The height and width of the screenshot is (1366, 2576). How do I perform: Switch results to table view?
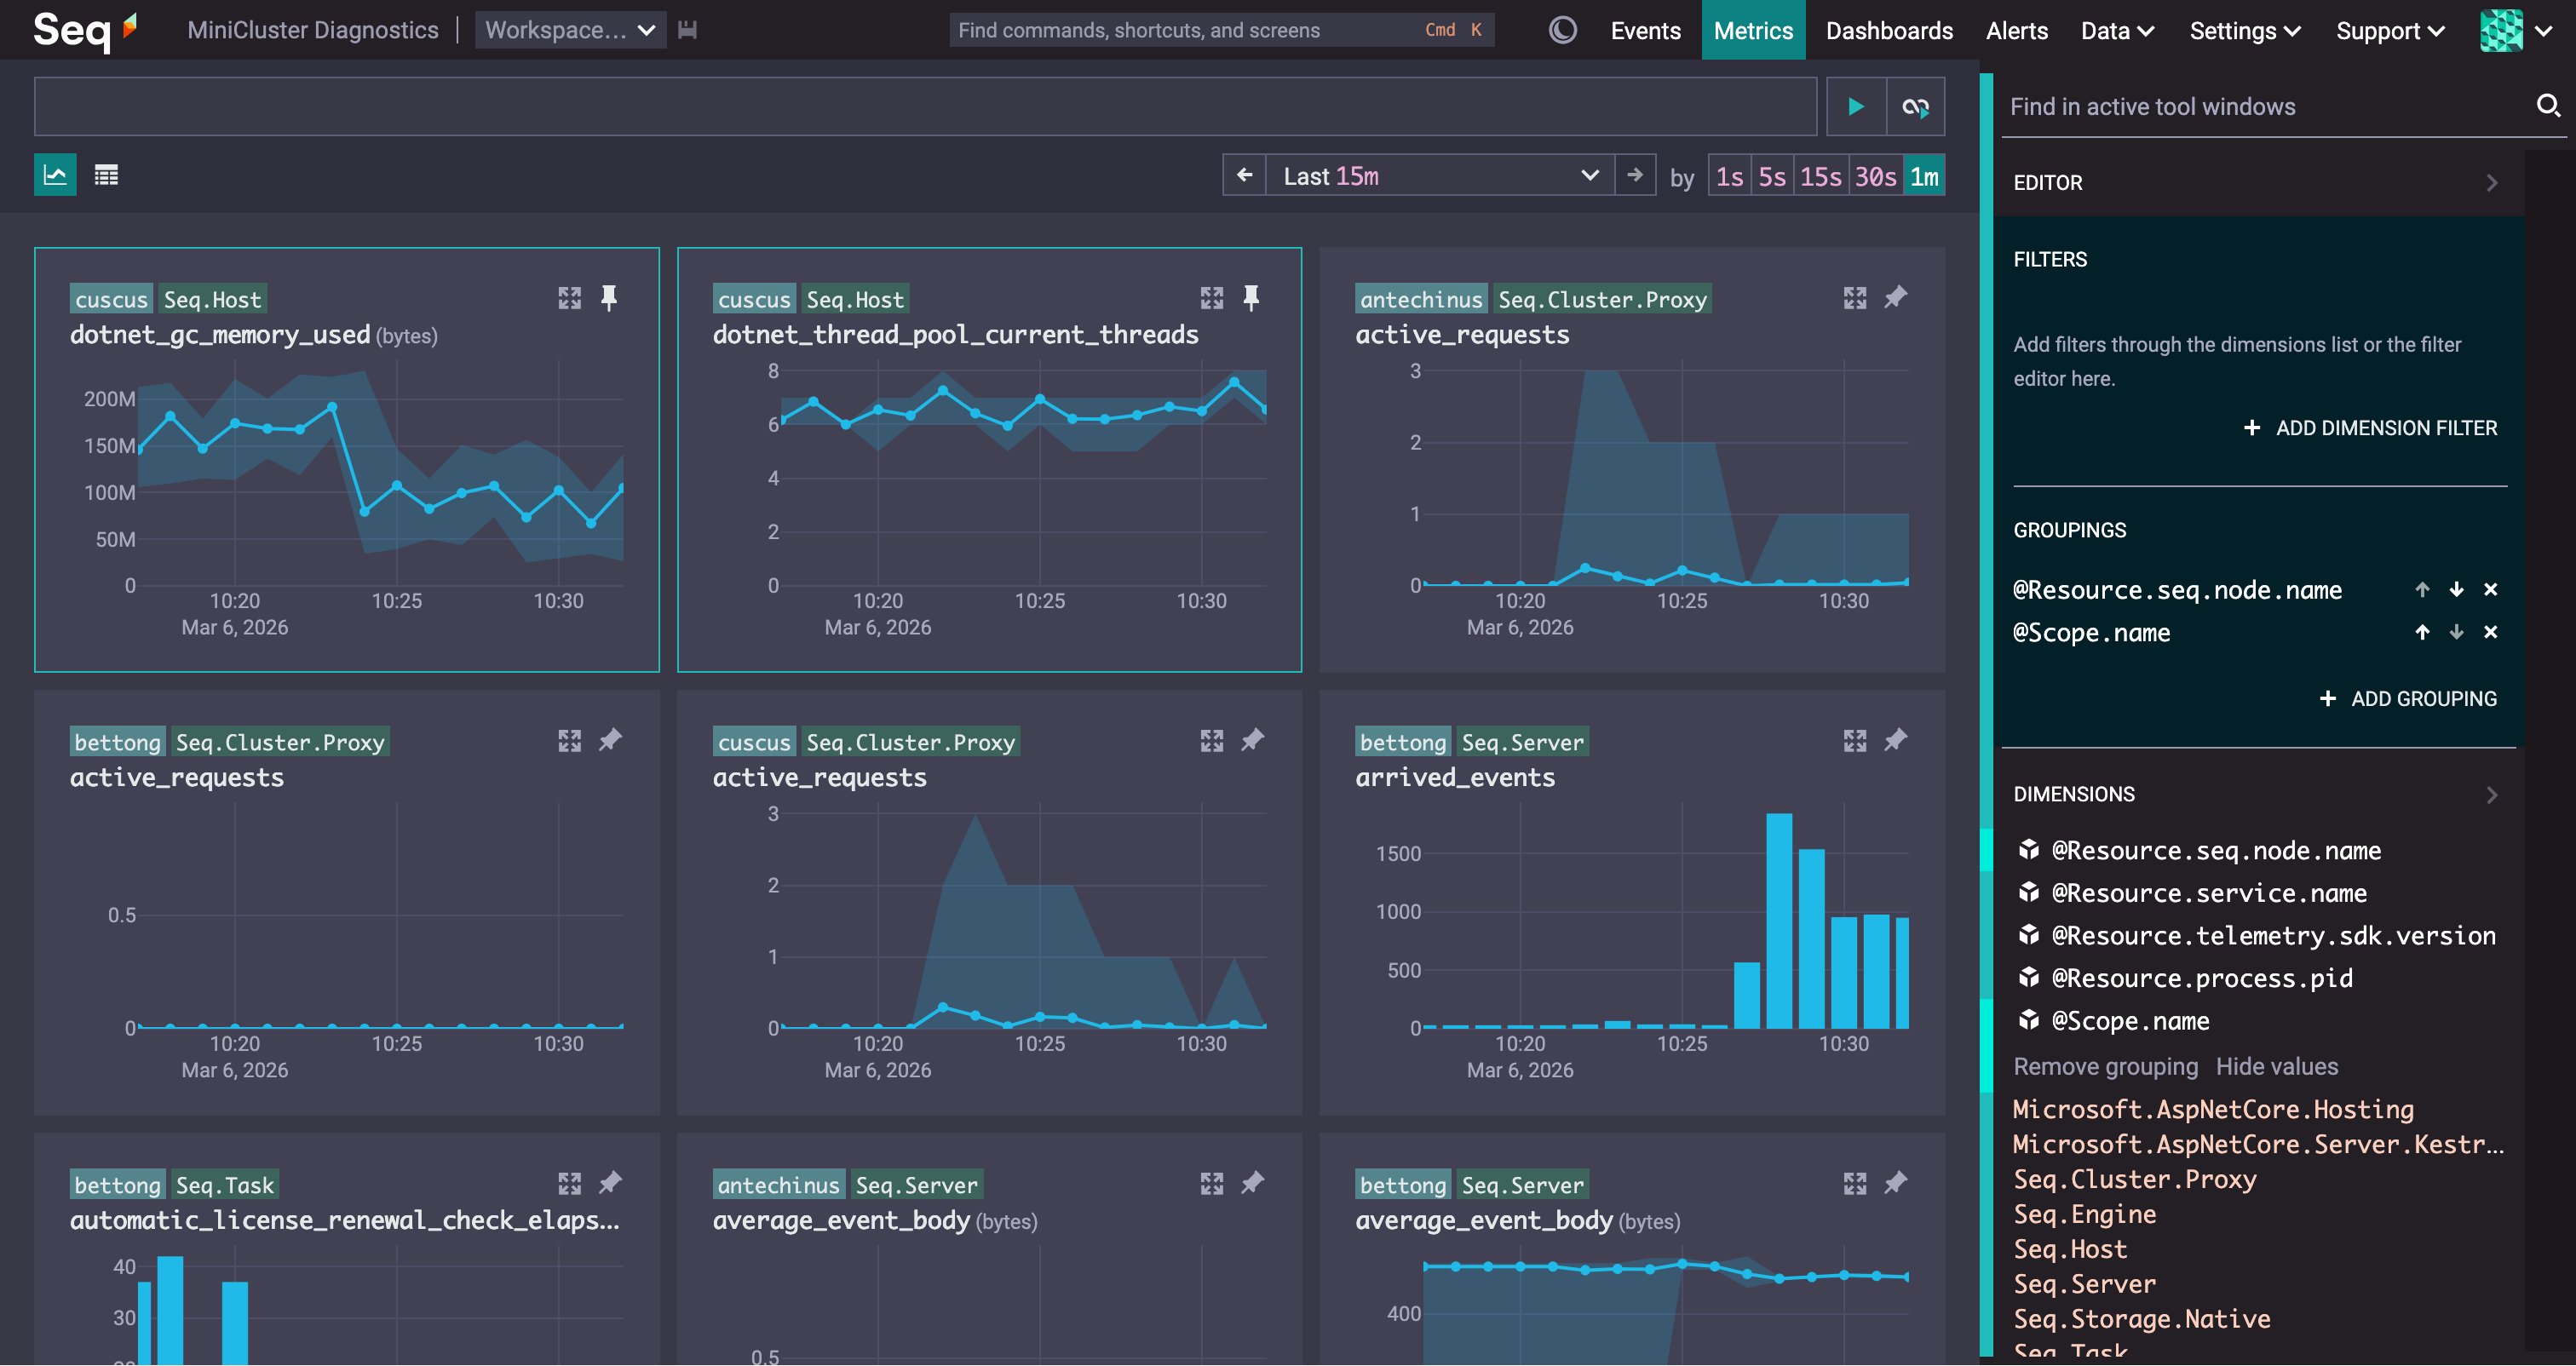106,175
